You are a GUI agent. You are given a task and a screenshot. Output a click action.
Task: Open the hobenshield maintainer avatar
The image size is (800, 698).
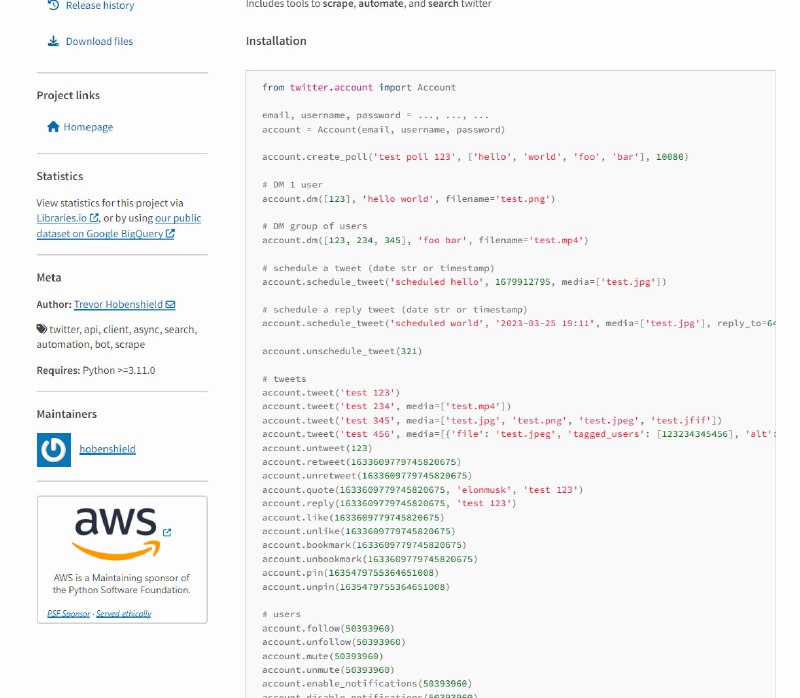click(54, 449)
